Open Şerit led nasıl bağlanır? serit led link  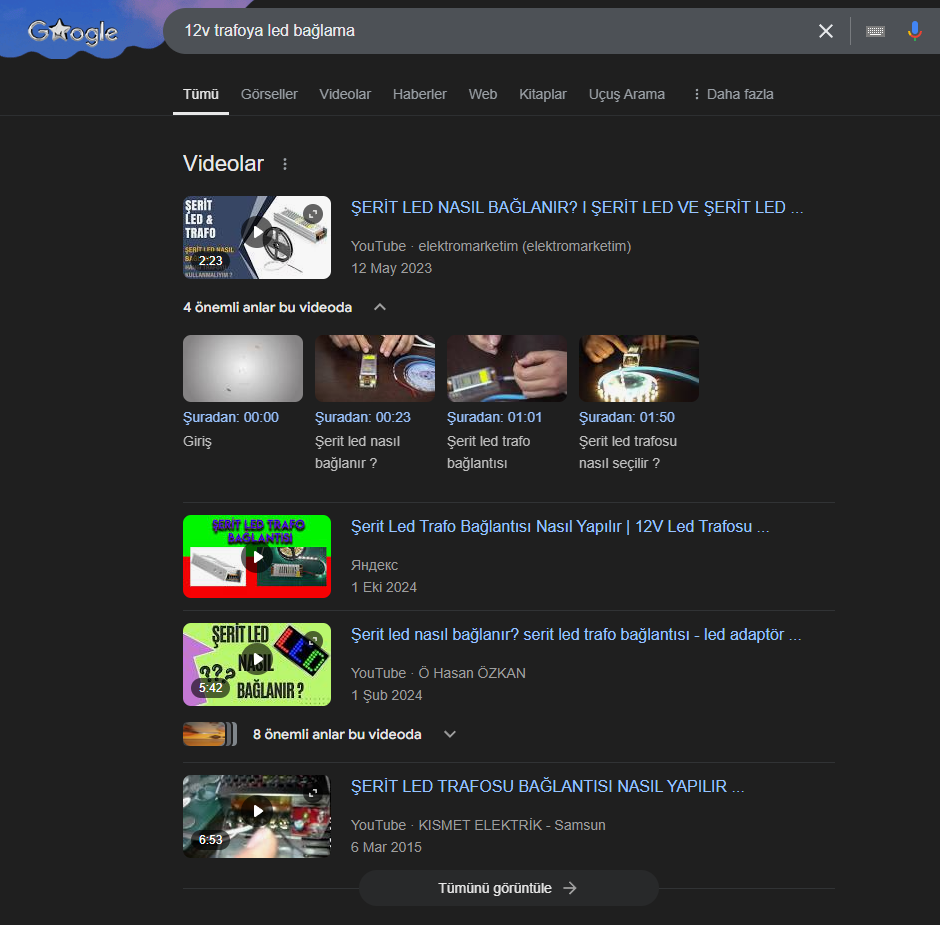point(576,634)
